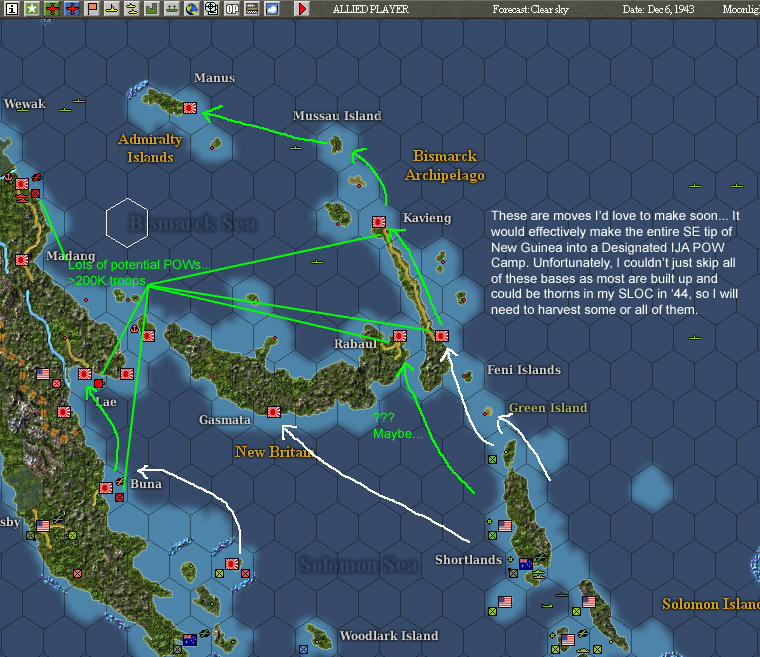Select the Australian flag base at Shortlands

526,564
